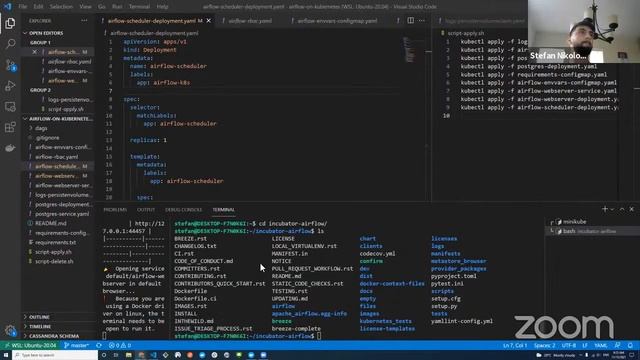Image resolution: width=640 pixels, height=360 pixels.
Task: Click the VS Code icon in taskbar
Action: tap(153, 355)
